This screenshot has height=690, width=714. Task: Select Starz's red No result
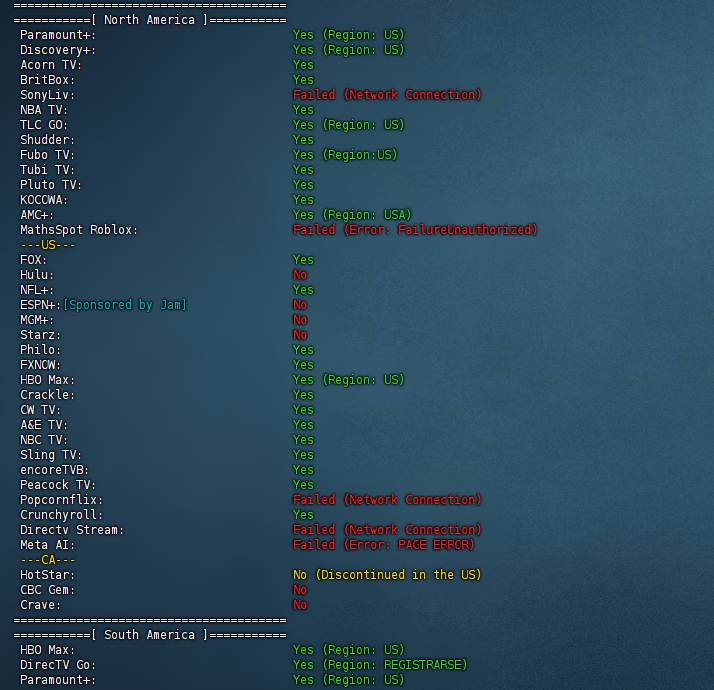300,335
